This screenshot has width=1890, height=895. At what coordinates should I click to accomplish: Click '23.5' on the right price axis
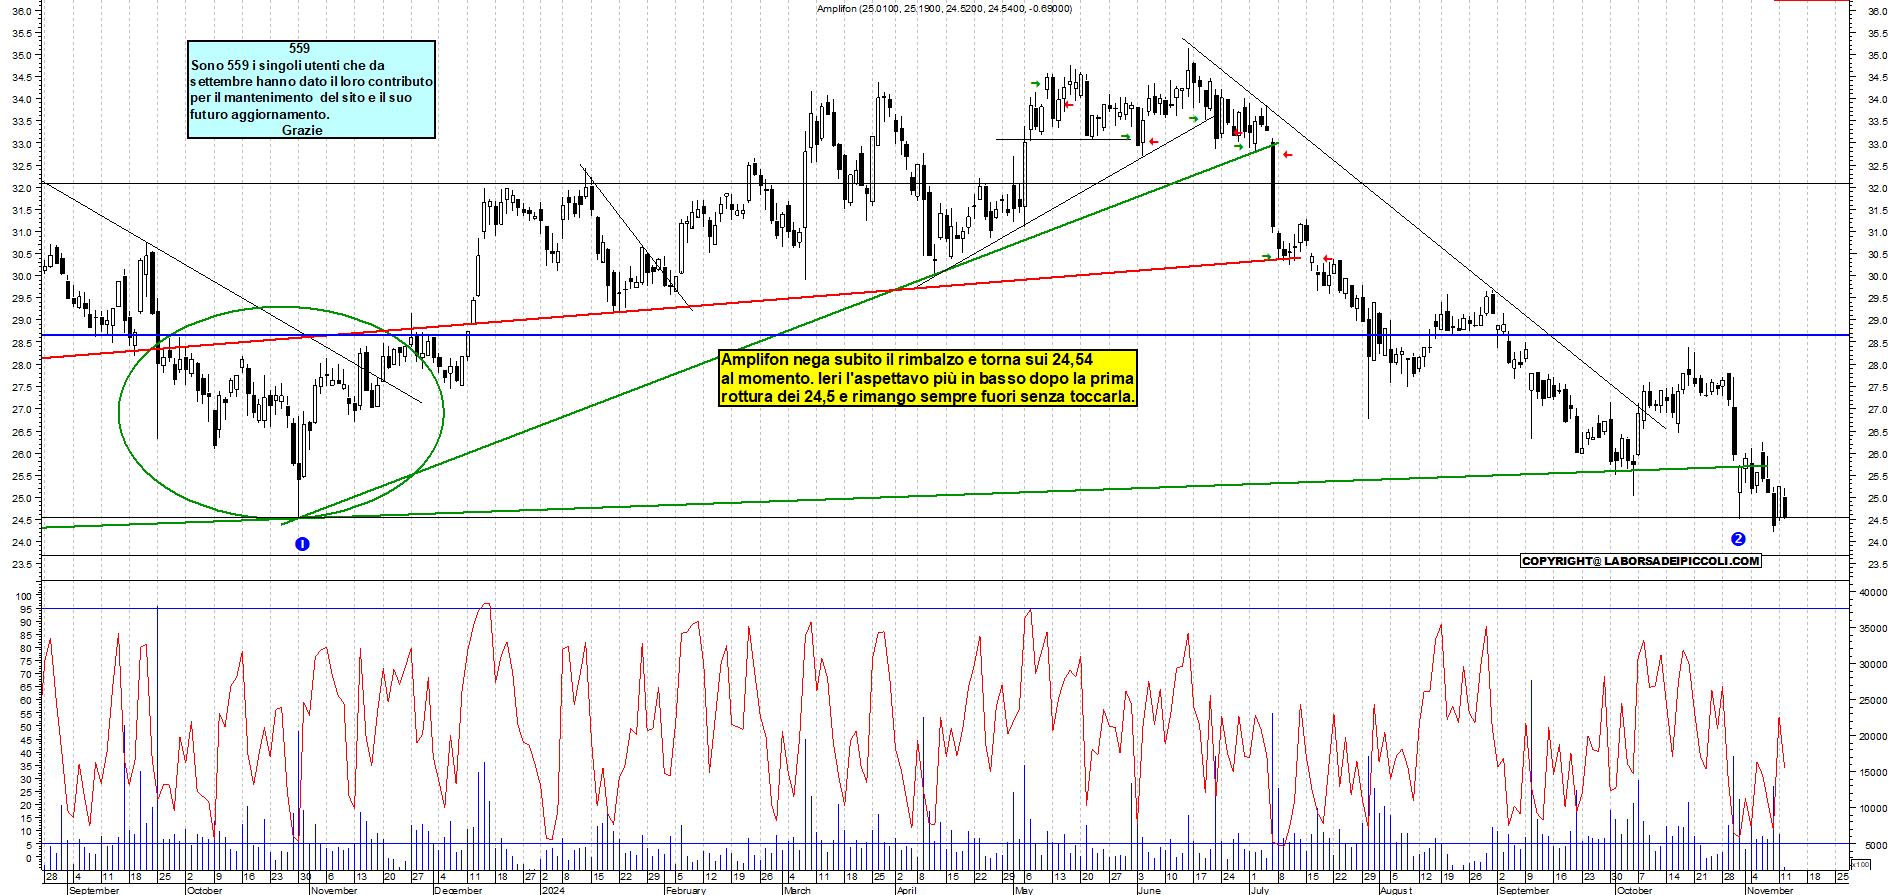(x=1877, y=565)
